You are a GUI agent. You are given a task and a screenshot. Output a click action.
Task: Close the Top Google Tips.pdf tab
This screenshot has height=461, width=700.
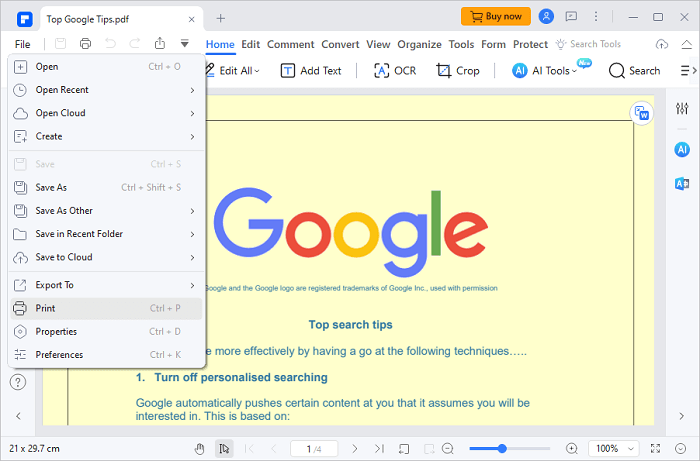pyautogui.click(x=192, y=19)
